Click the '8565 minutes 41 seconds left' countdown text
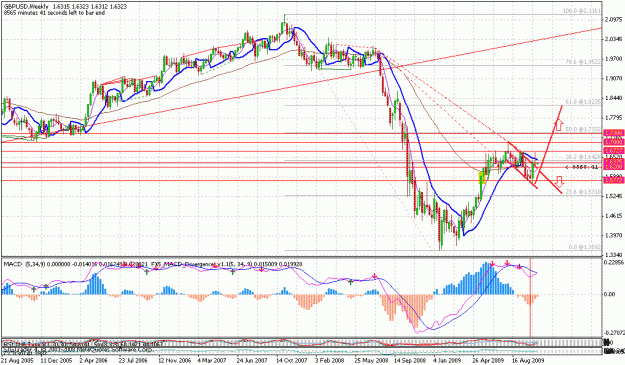The image size is (625, 365). click(x=54, y=13)
